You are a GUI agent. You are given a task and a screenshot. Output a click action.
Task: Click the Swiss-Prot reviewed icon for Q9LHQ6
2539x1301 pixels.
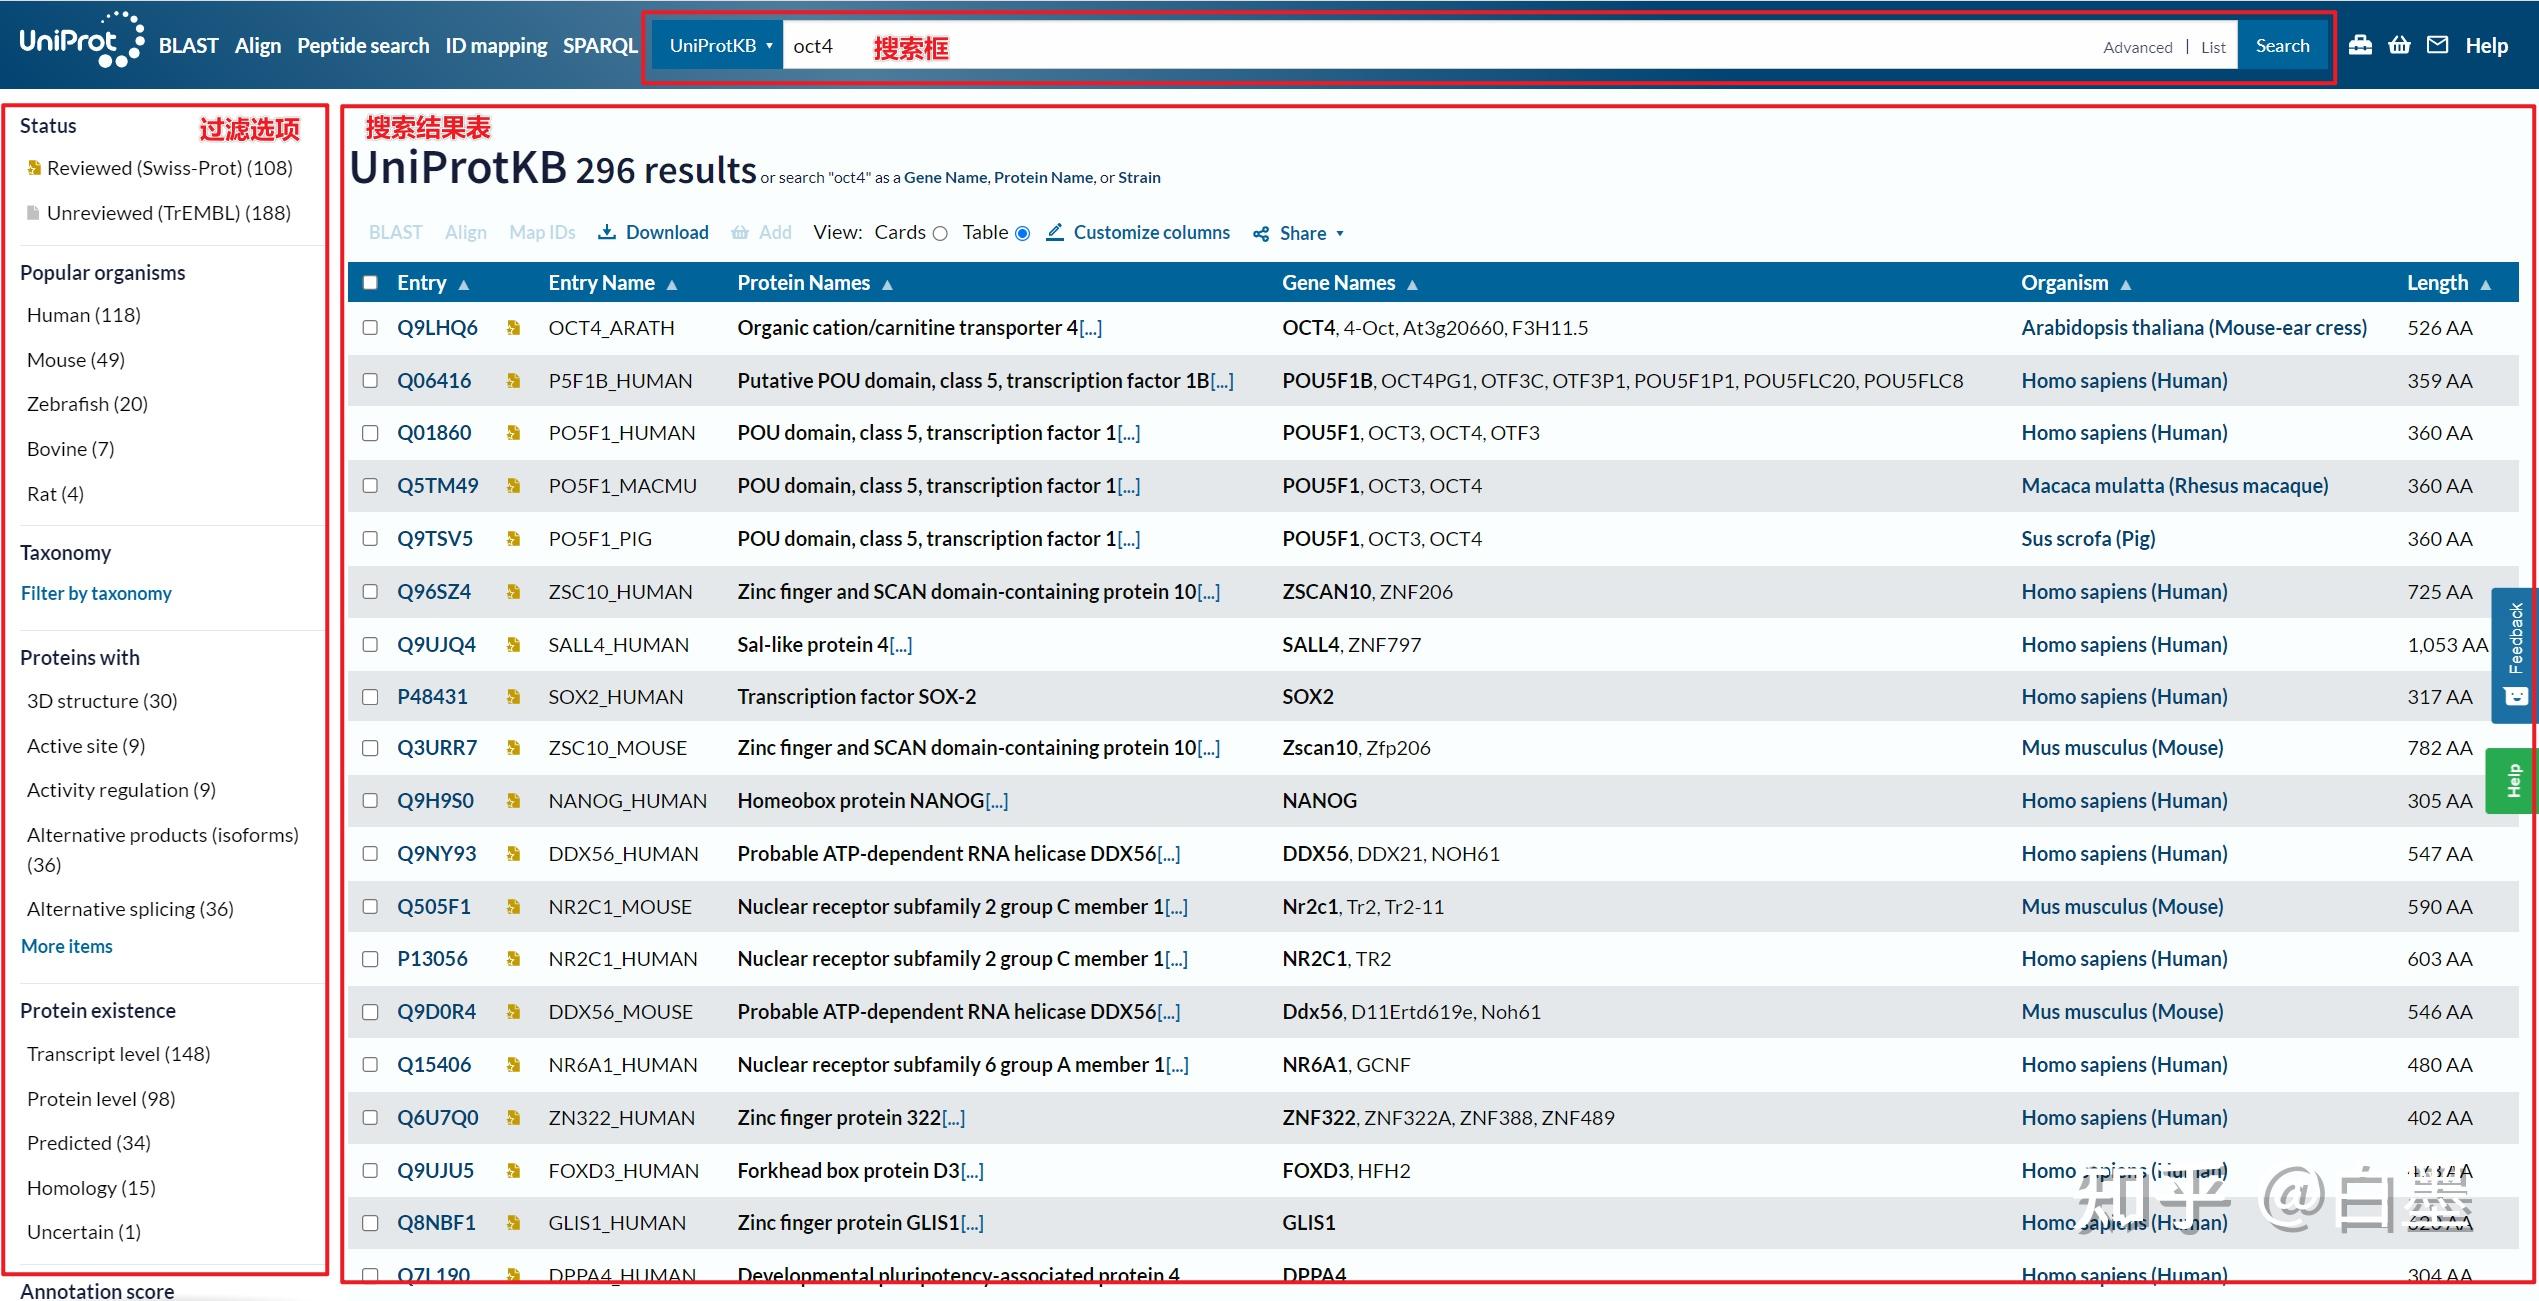(513, 328)
